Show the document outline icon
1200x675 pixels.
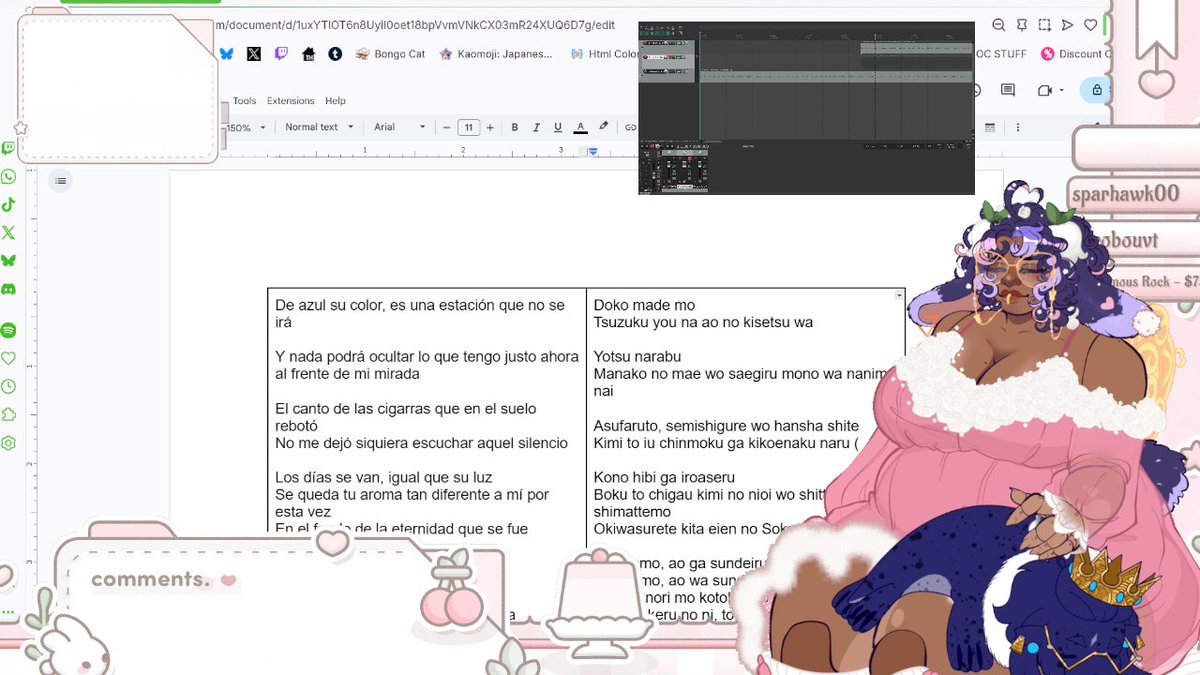(x=60, y=181)
